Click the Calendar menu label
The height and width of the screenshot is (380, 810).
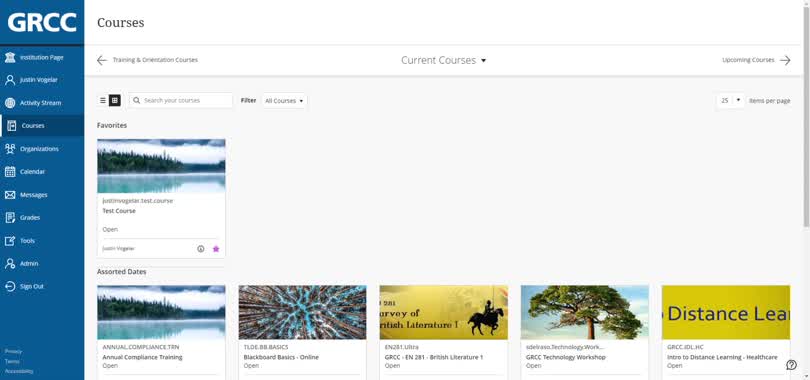[32, 171]
